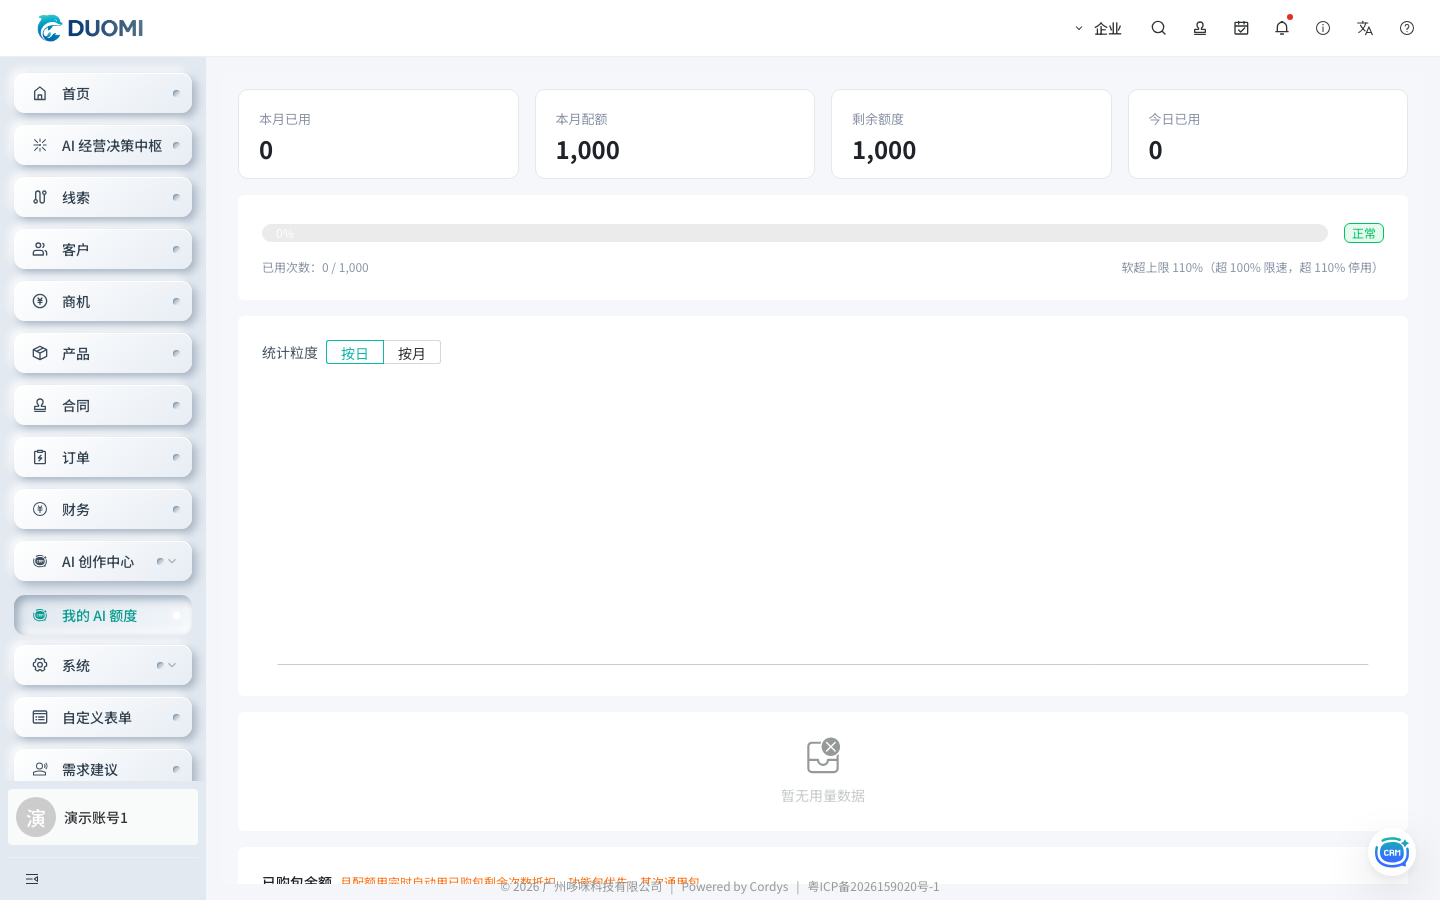Click the 产品 box icon in sidebar

point(40,353)
